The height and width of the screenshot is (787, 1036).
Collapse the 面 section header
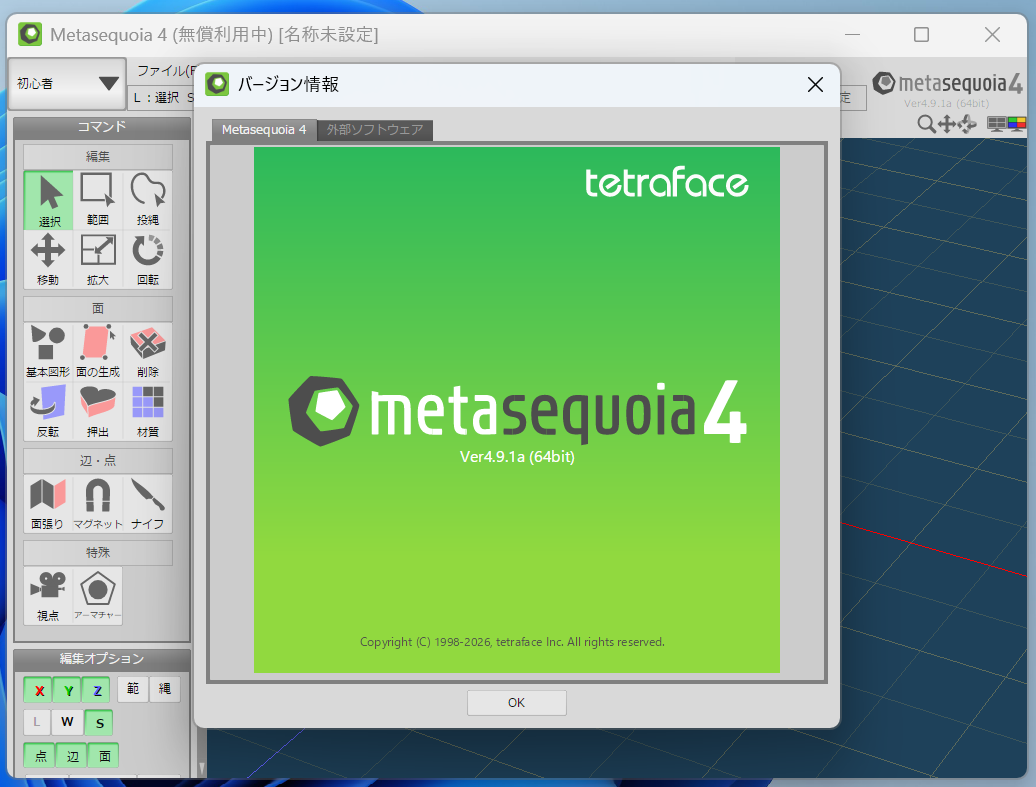98,309
